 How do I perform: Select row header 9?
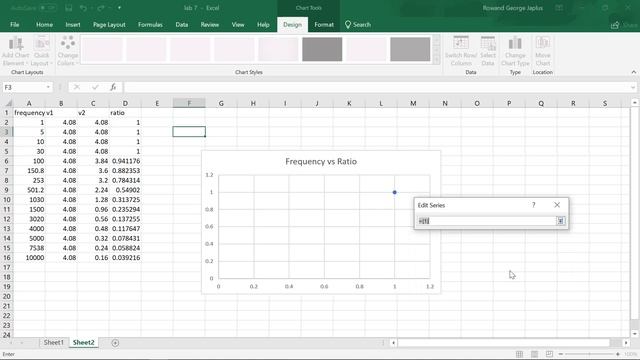pos(7,190)
